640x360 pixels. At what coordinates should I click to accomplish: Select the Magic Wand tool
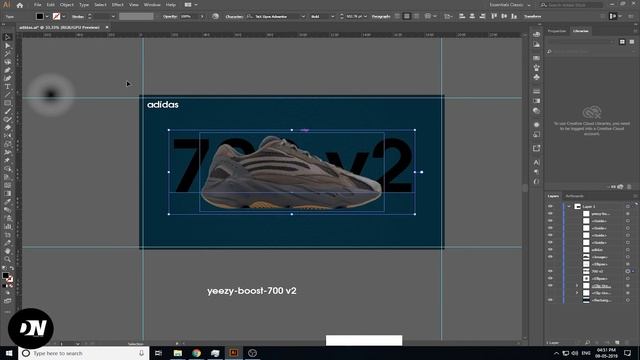coord(7,53)
